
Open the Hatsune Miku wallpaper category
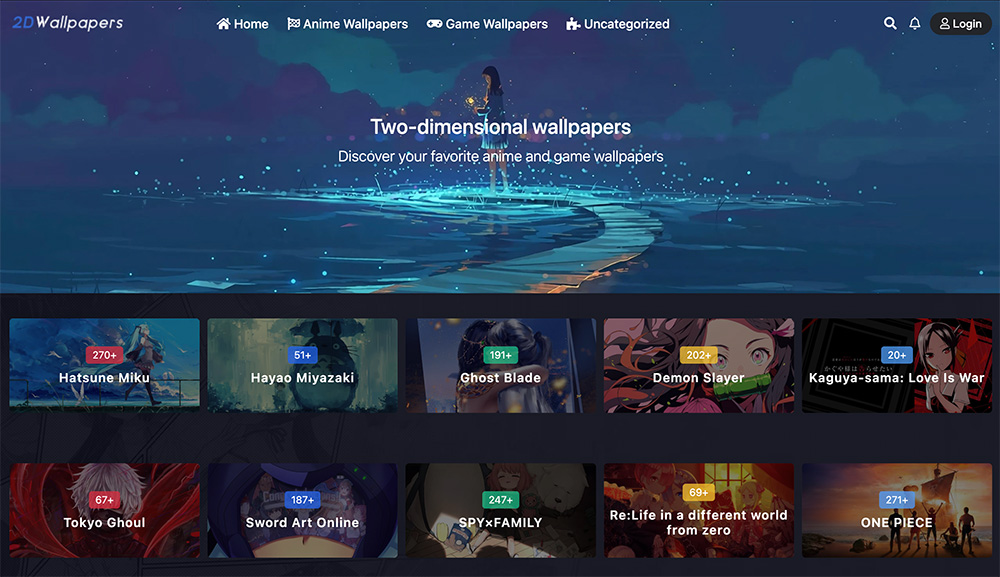point(105,365)
